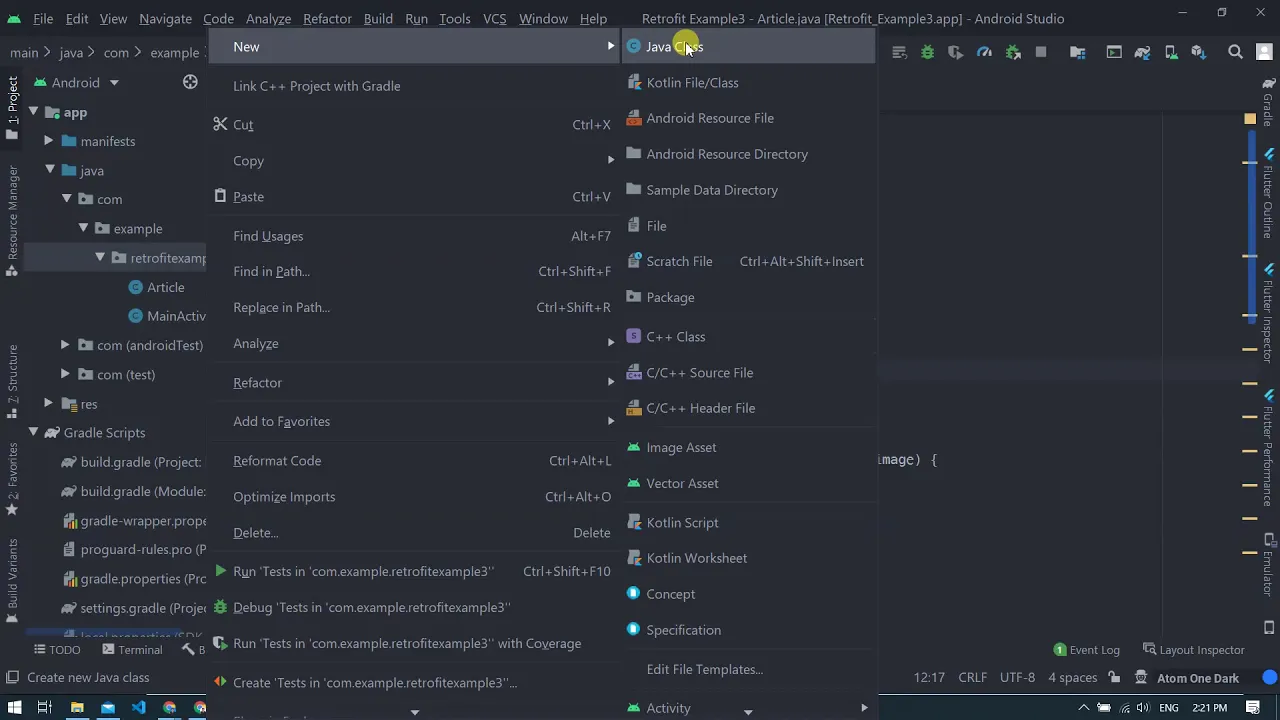Image resolution: width=1280 pixels, height=720 pixels.
Task: Debug tests in com.example.retrofitexample3
Action: 414,608
